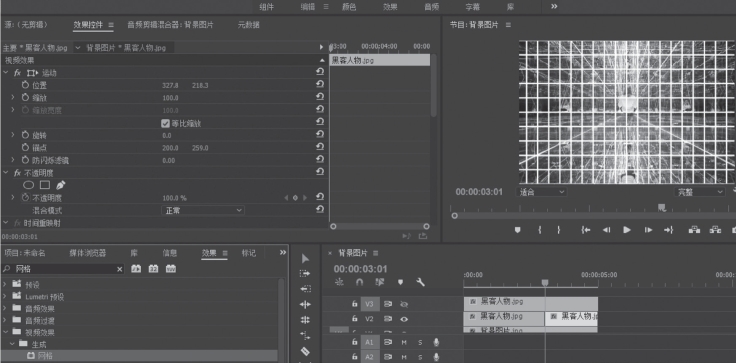This screenshot has width=736, height=363.
Task: Filter effects by YUV icon
Action: (x=171, y=269)
